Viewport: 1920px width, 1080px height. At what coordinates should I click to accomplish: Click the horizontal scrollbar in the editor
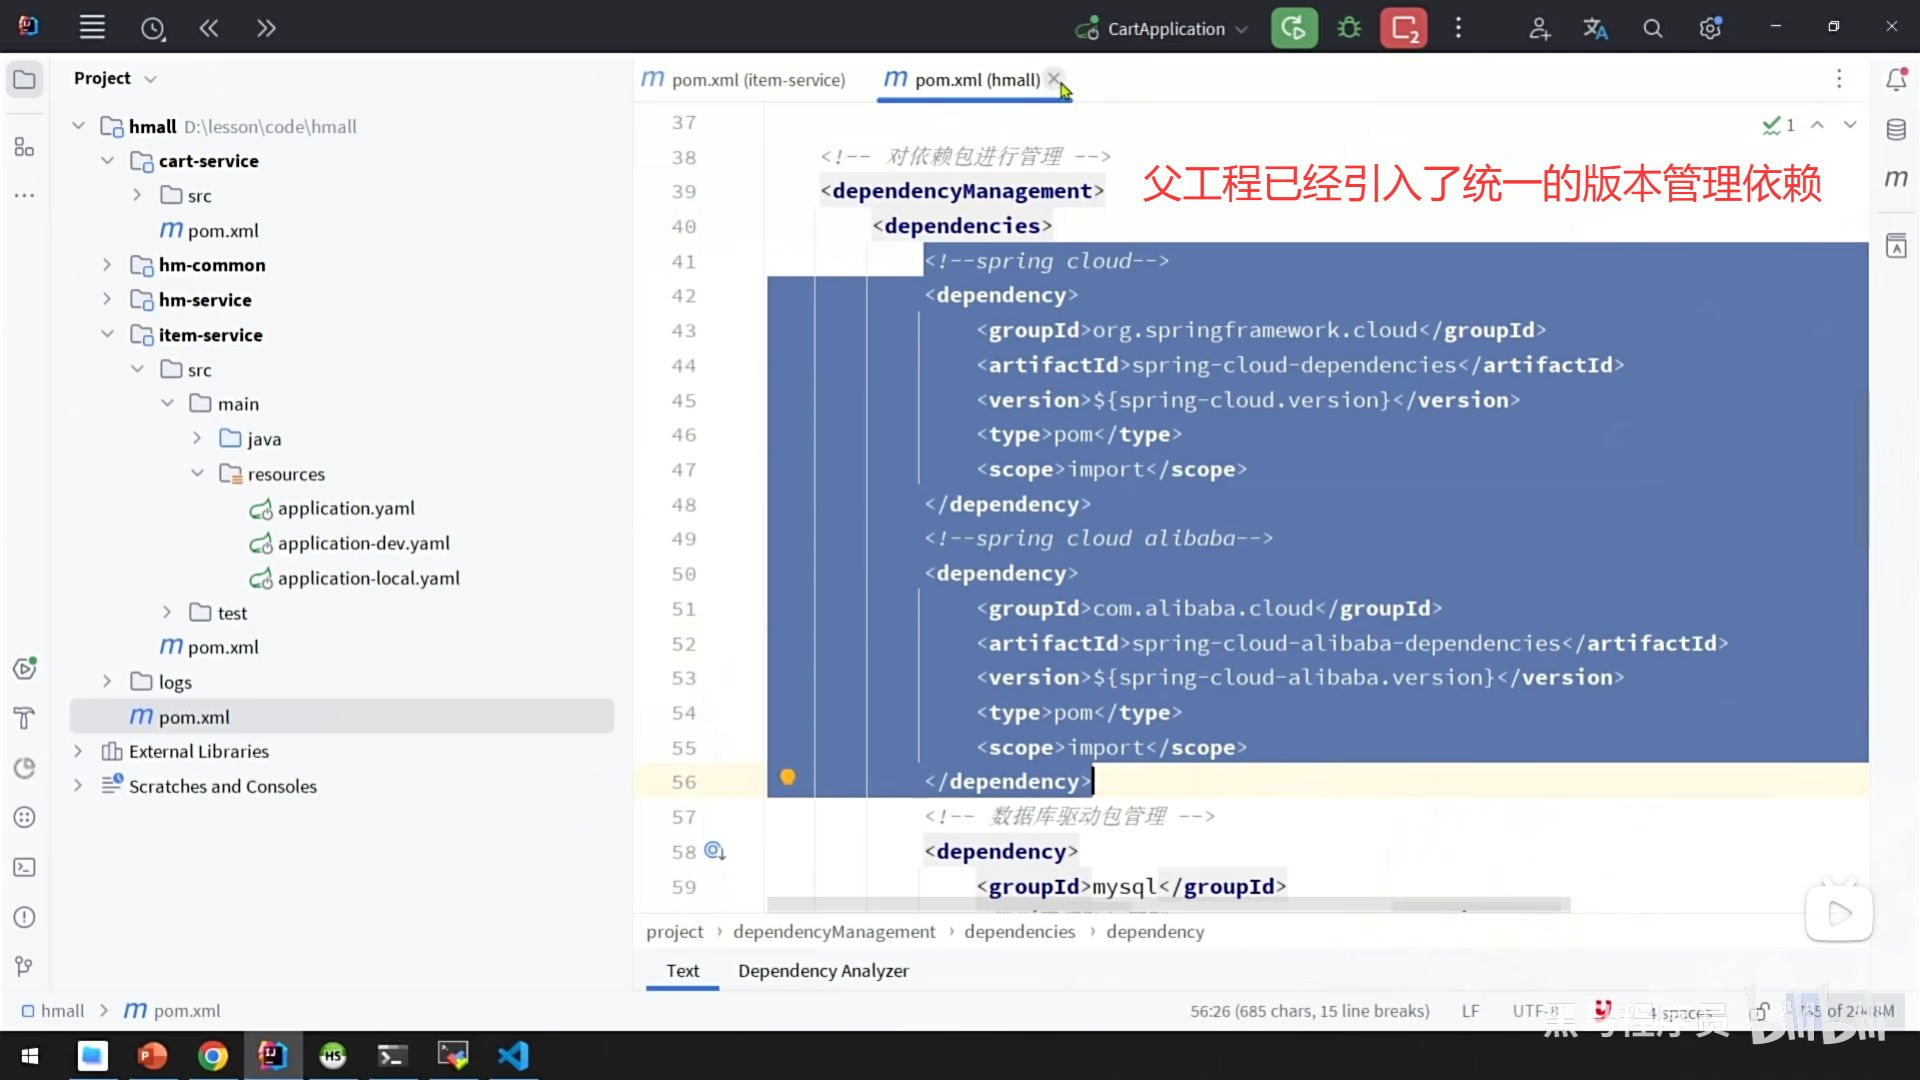pyautogui.click(x=1168, y=905)
